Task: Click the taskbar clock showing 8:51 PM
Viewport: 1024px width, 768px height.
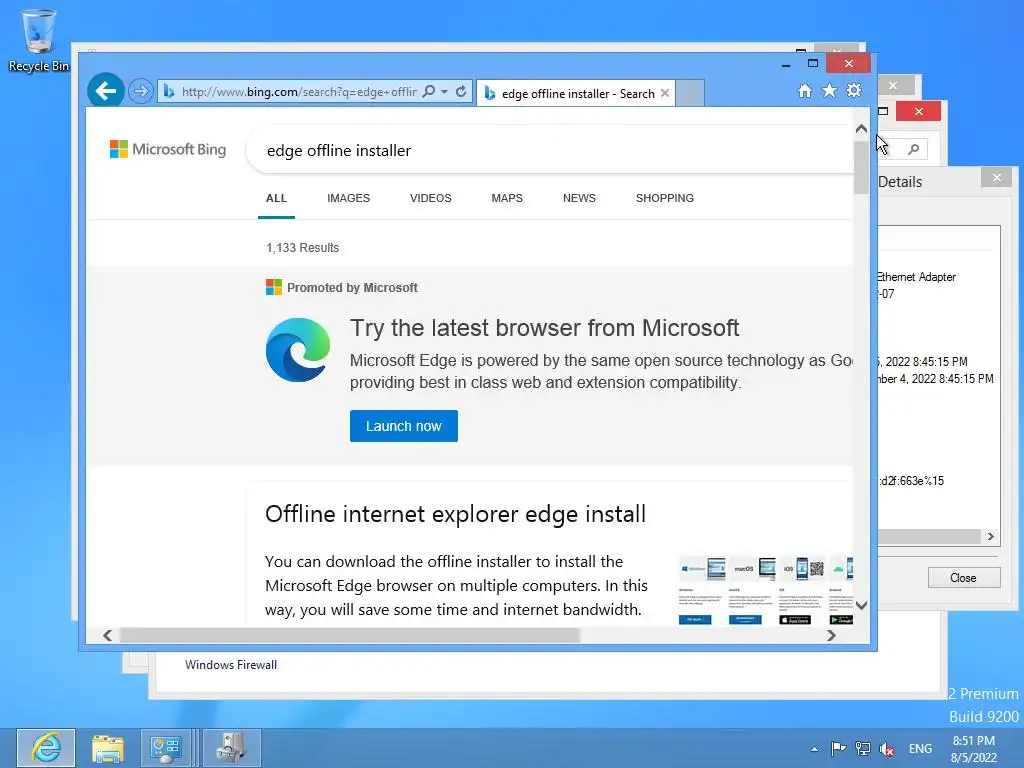Action: tap(974, 749)
